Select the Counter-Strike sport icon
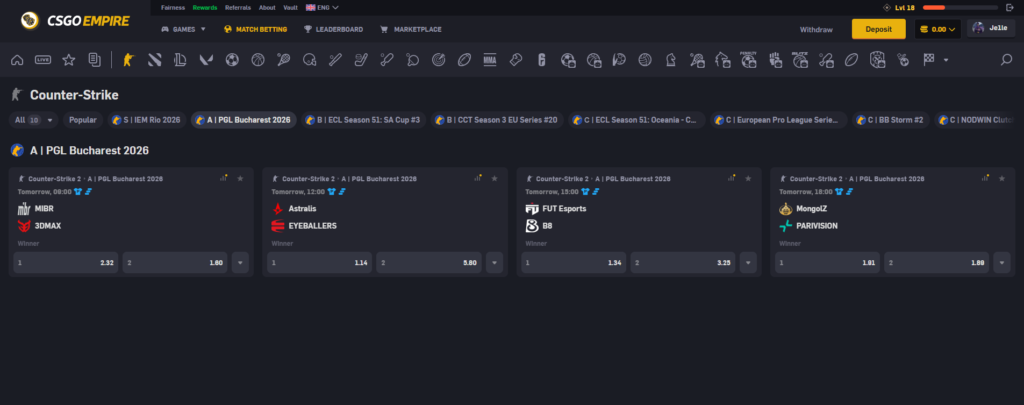Screen dimensions: 1024x405 tap(128, 60)
